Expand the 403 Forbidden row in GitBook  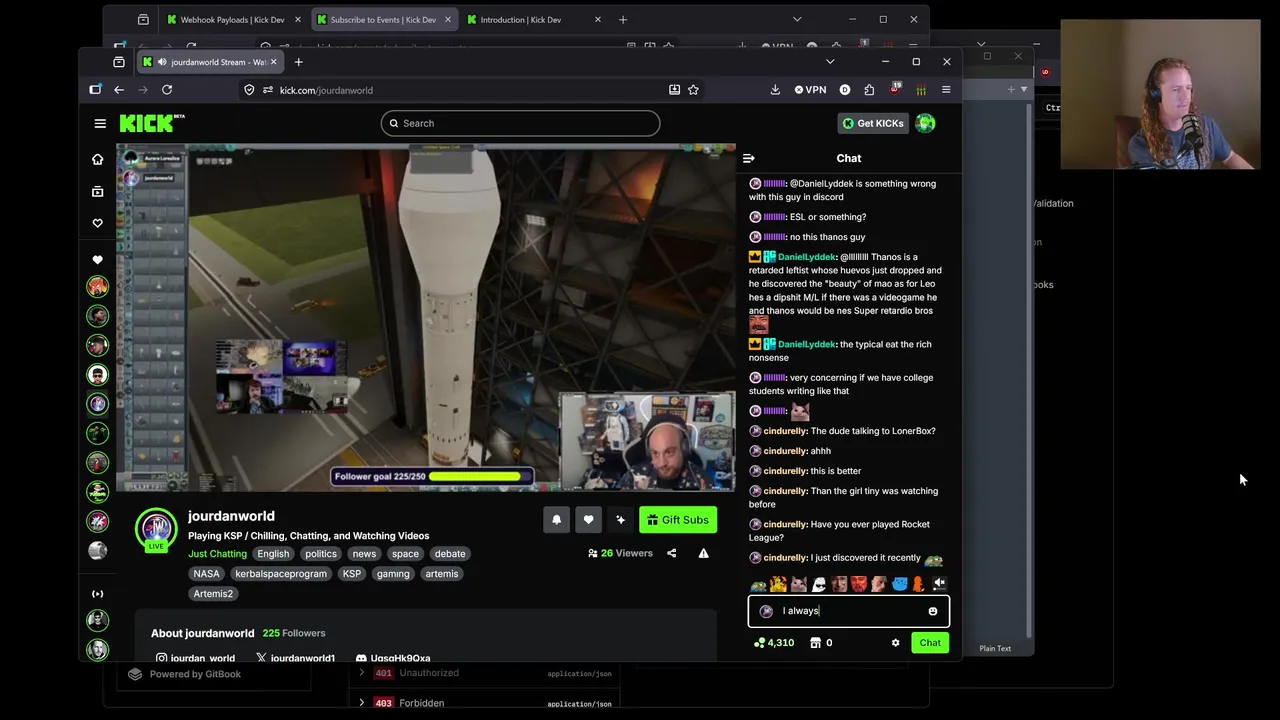362,703
